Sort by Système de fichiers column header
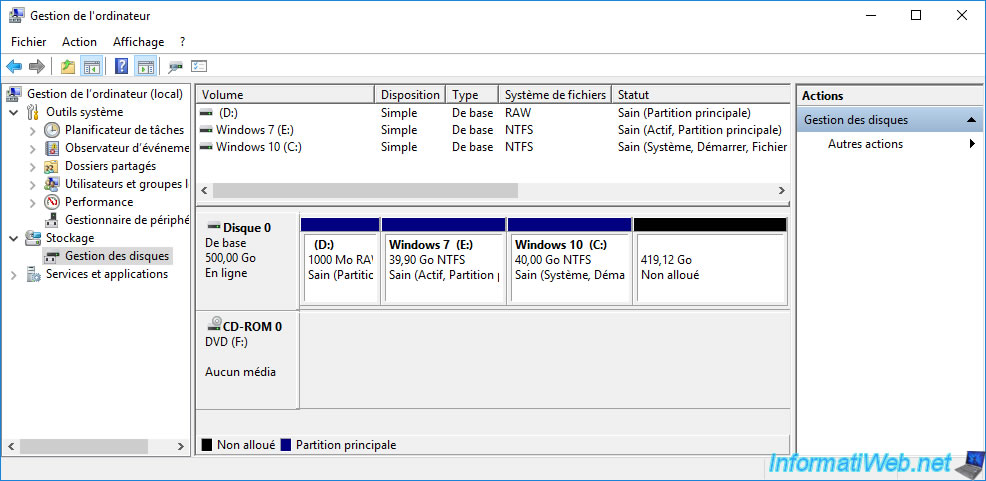 click(555, 95)
